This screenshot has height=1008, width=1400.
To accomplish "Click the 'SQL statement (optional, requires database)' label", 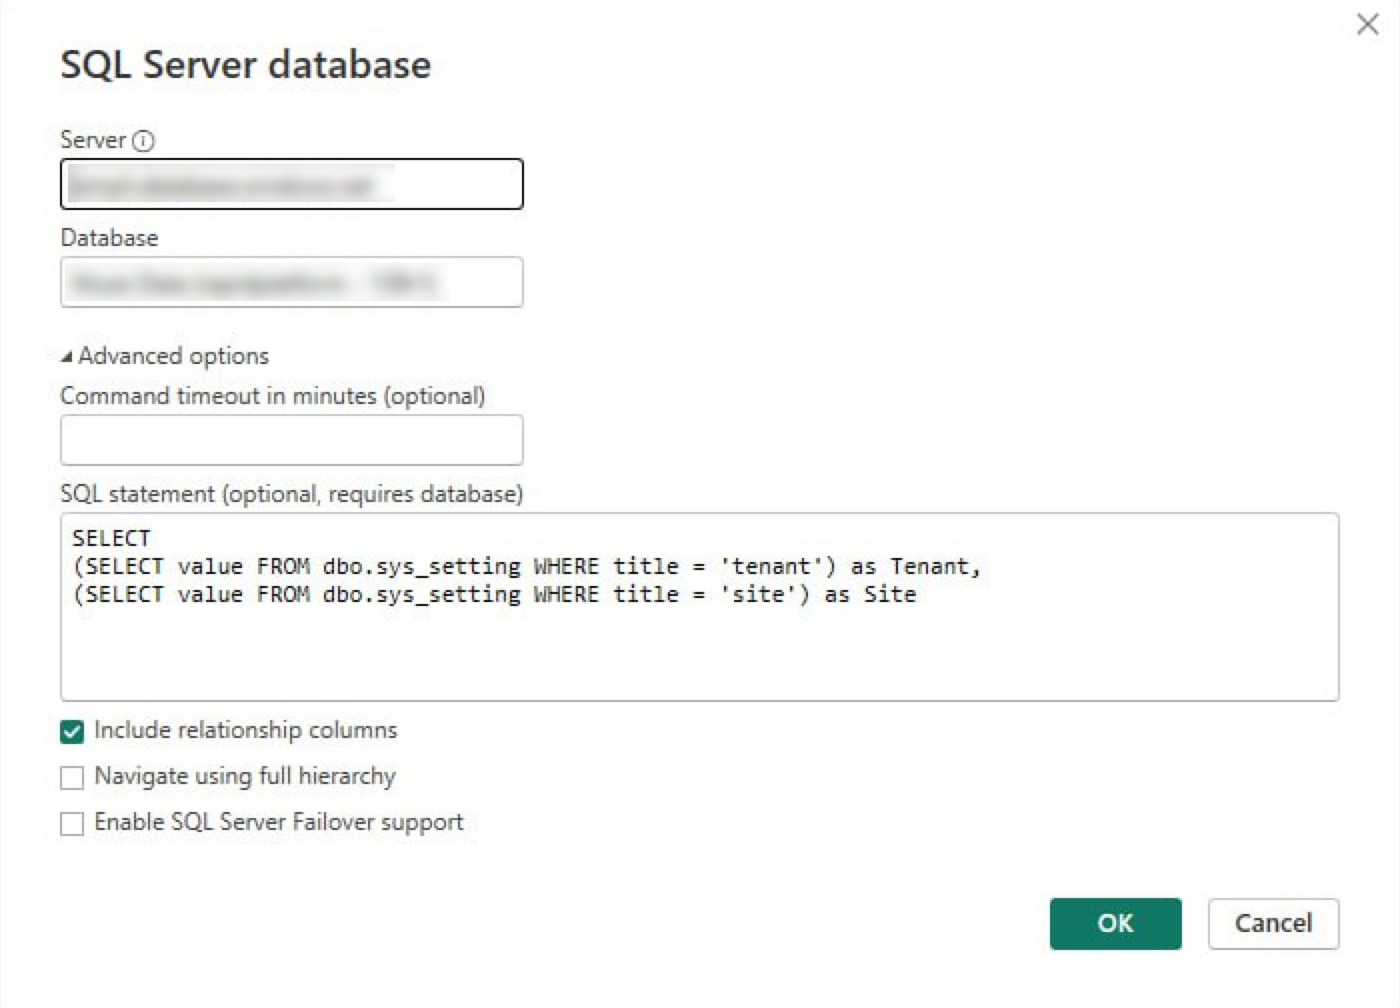I will click(292, 494).
